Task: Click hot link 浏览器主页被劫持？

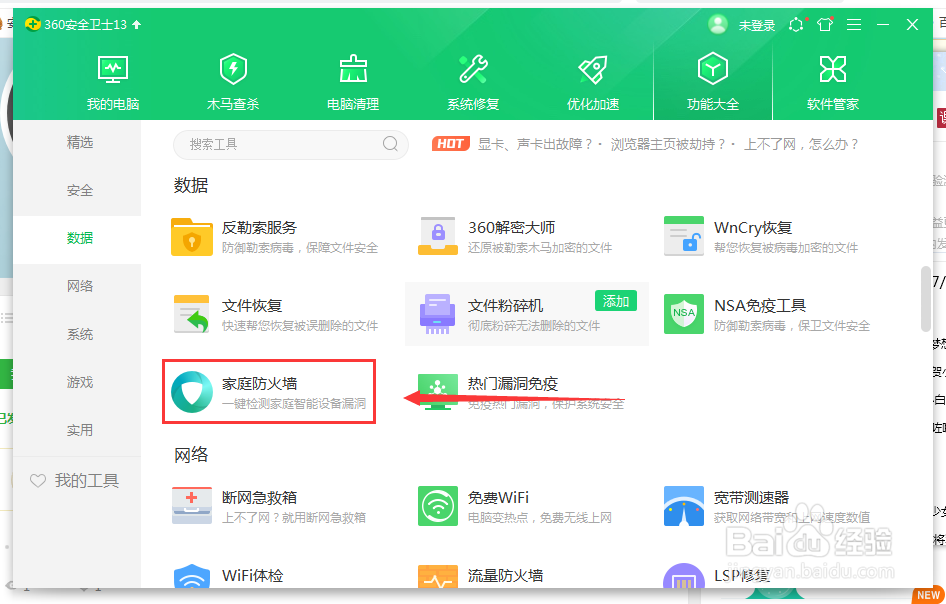Action: (668, 144)
